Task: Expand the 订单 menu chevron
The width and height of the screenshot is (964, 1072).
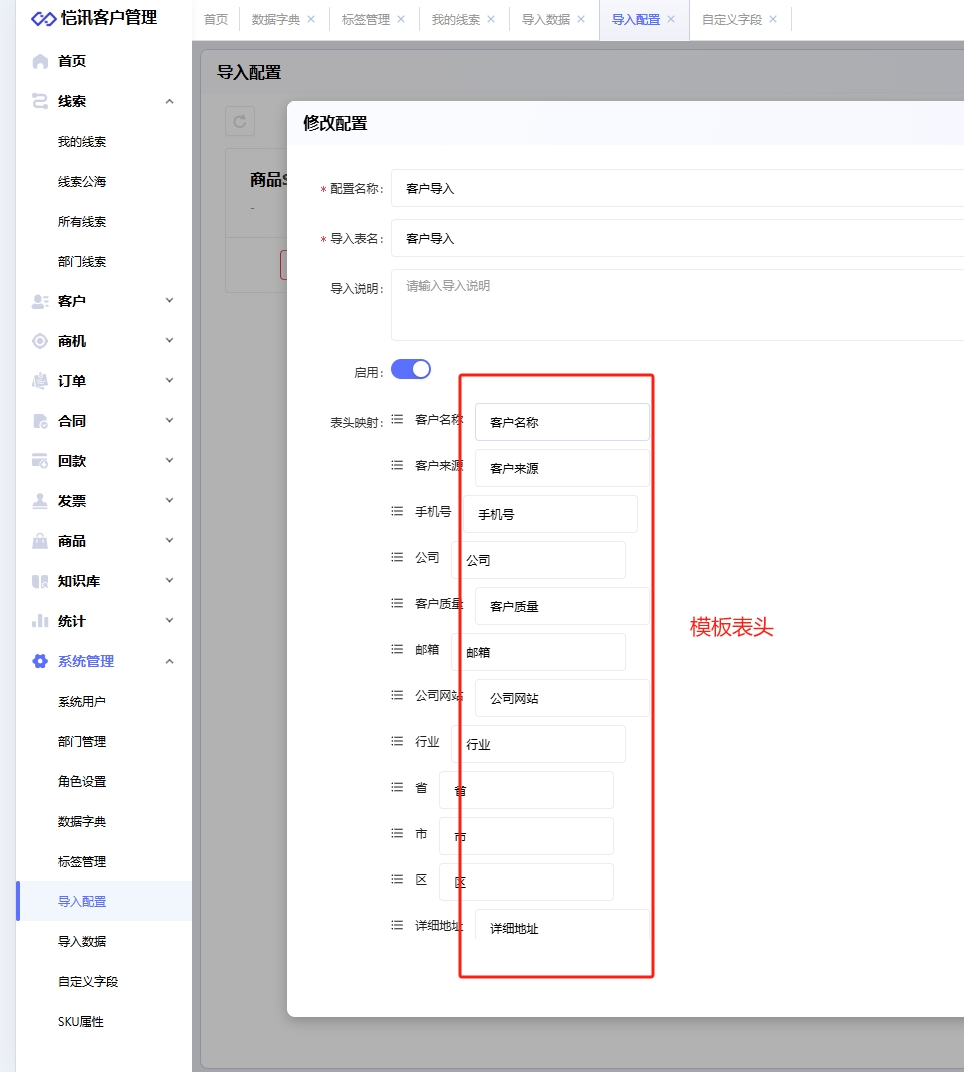Action: (169, 381)
